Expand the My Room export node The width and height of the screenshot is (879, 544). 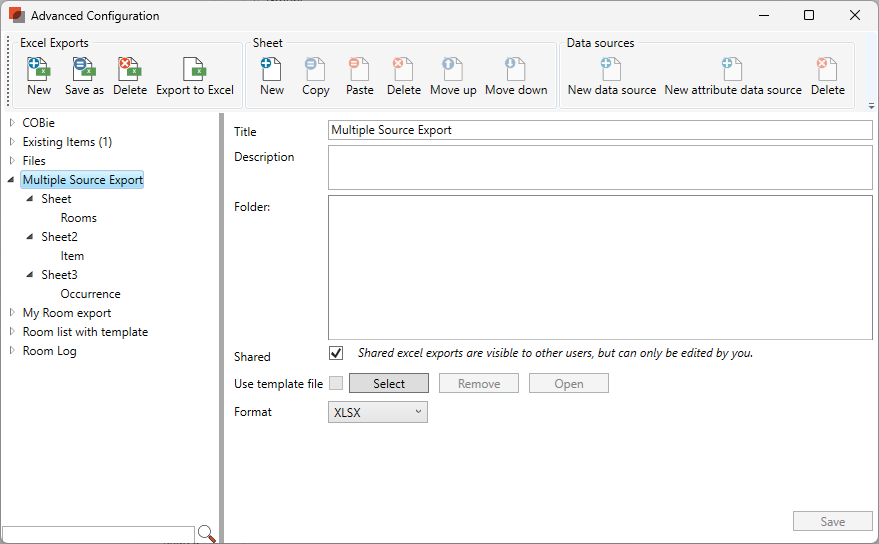coord(12,313)
